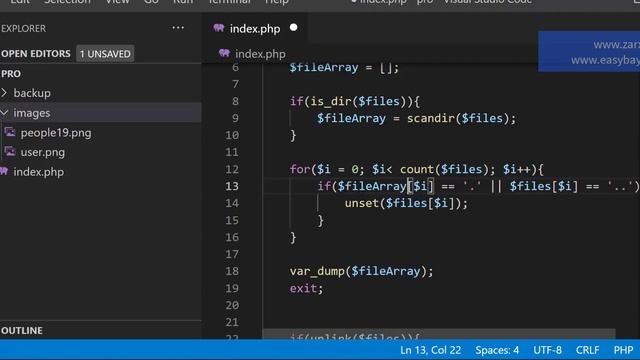Click the image icon beside user.png
The height and width of the screenshot is (360, 640).
coord(10,152)
